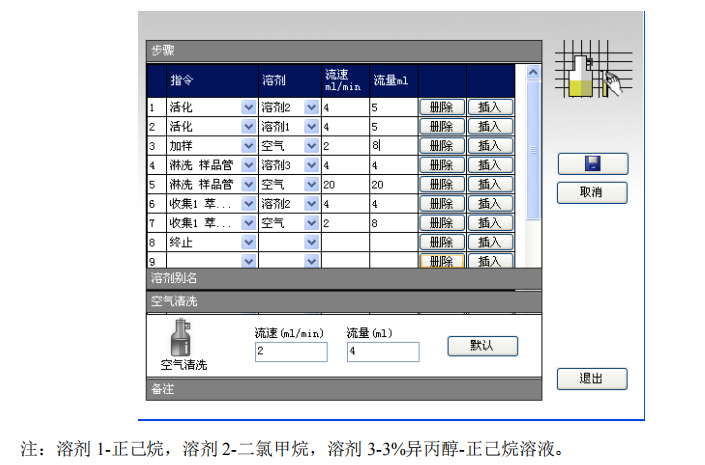This screenshot has height=465, width=705.
Task: Expand the 活化 command dropdown in row 2
Action: (249, 126)
